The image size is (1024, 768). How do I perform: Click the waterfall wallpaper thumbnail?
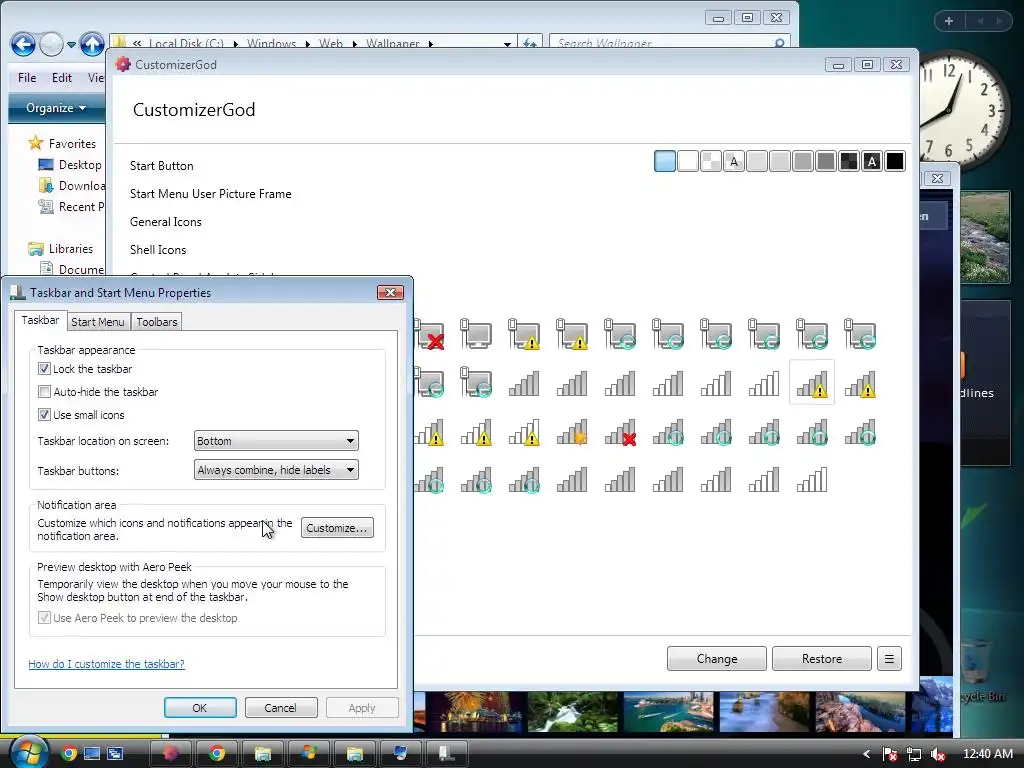[572, 712]
